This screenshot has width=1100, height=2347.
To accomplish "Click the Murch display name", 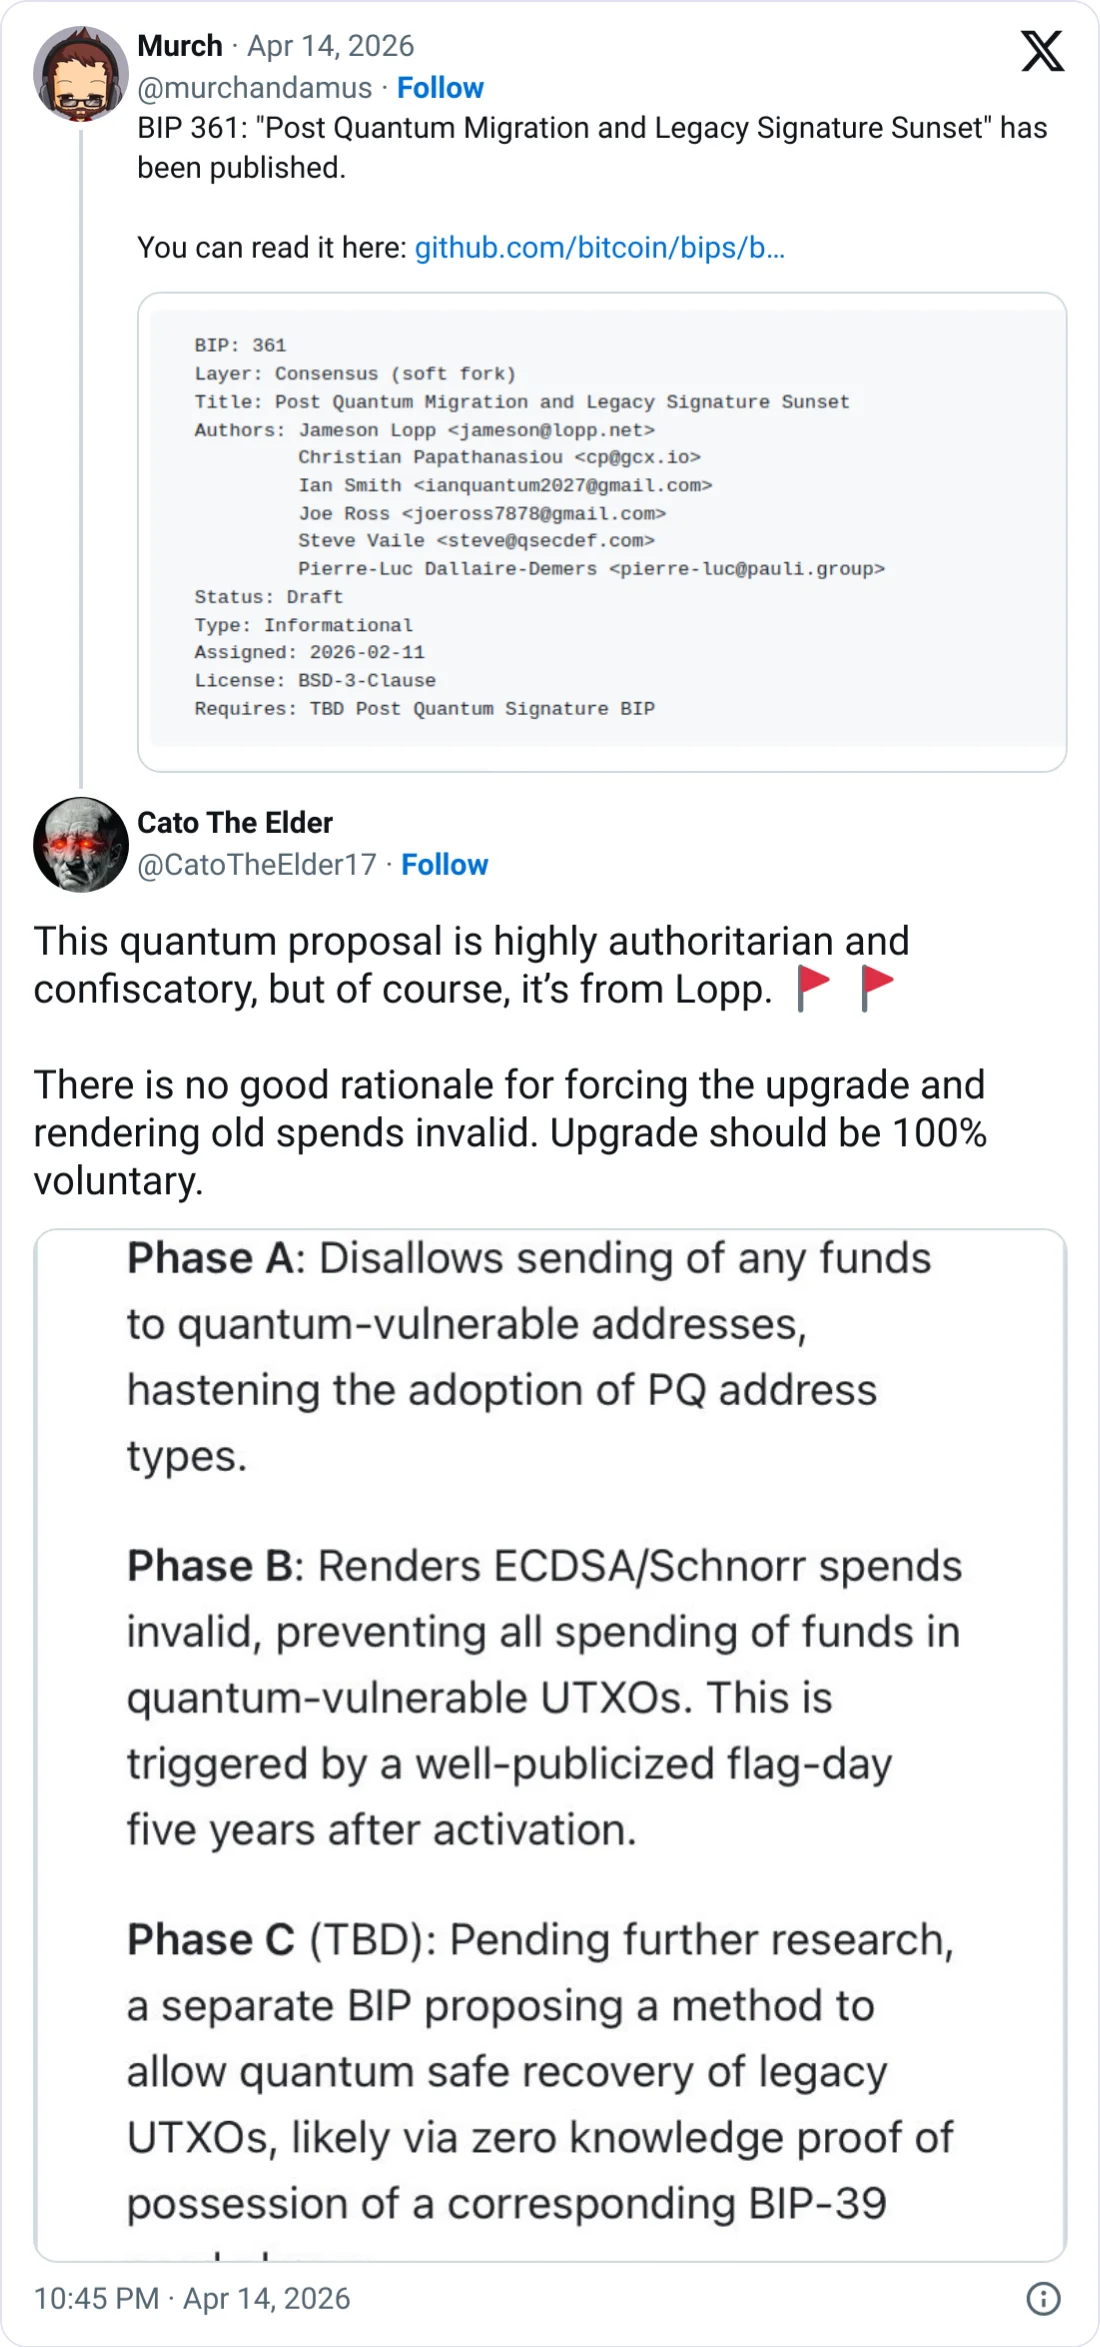I will click(180, 46).
